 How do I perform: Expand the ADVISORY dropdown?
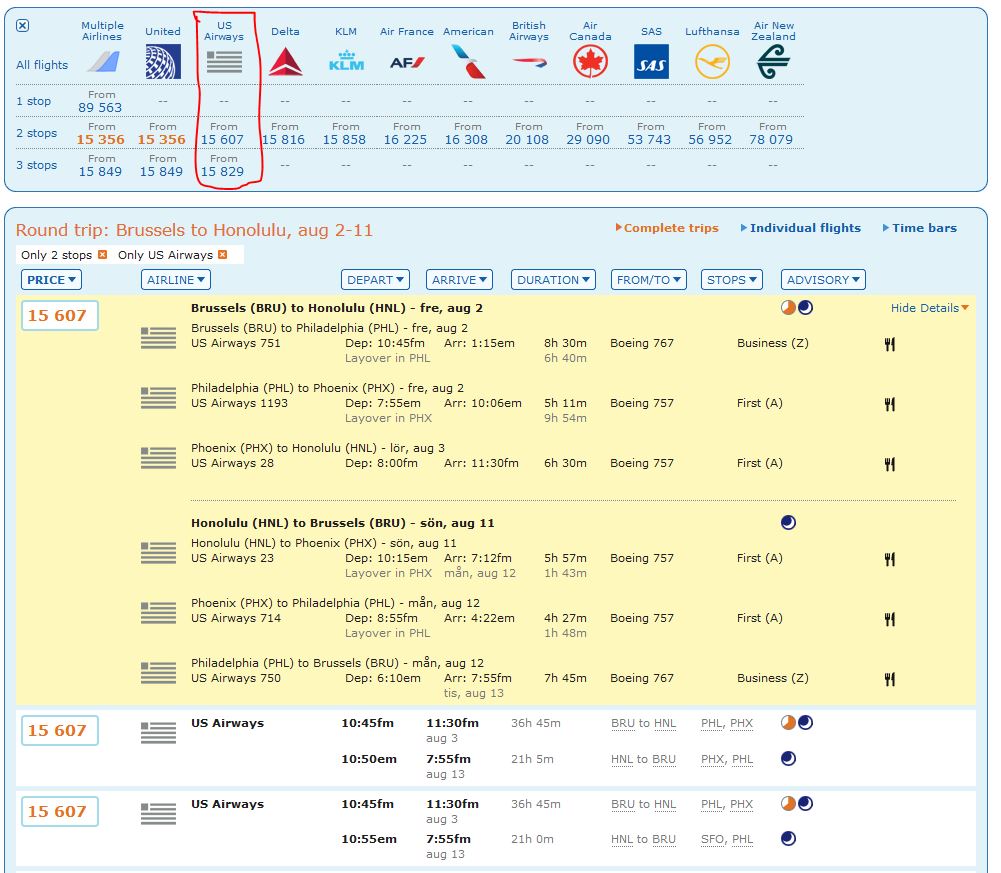tap(823, 280)
